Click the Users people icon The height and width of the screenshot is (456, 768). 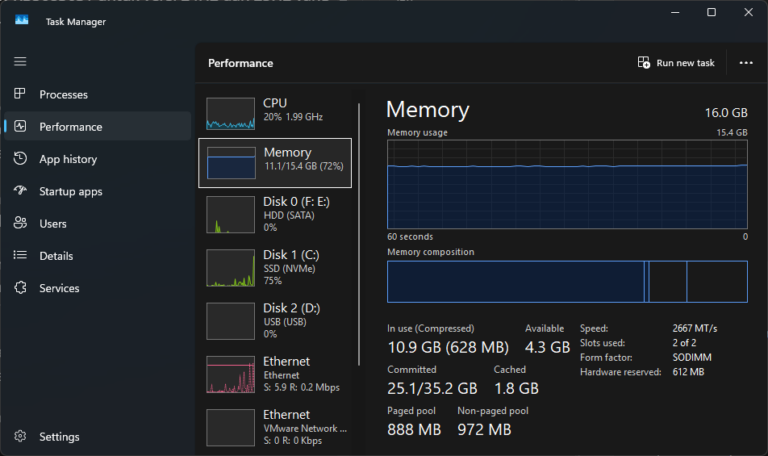pyautogui.click(x=20, y=223)
